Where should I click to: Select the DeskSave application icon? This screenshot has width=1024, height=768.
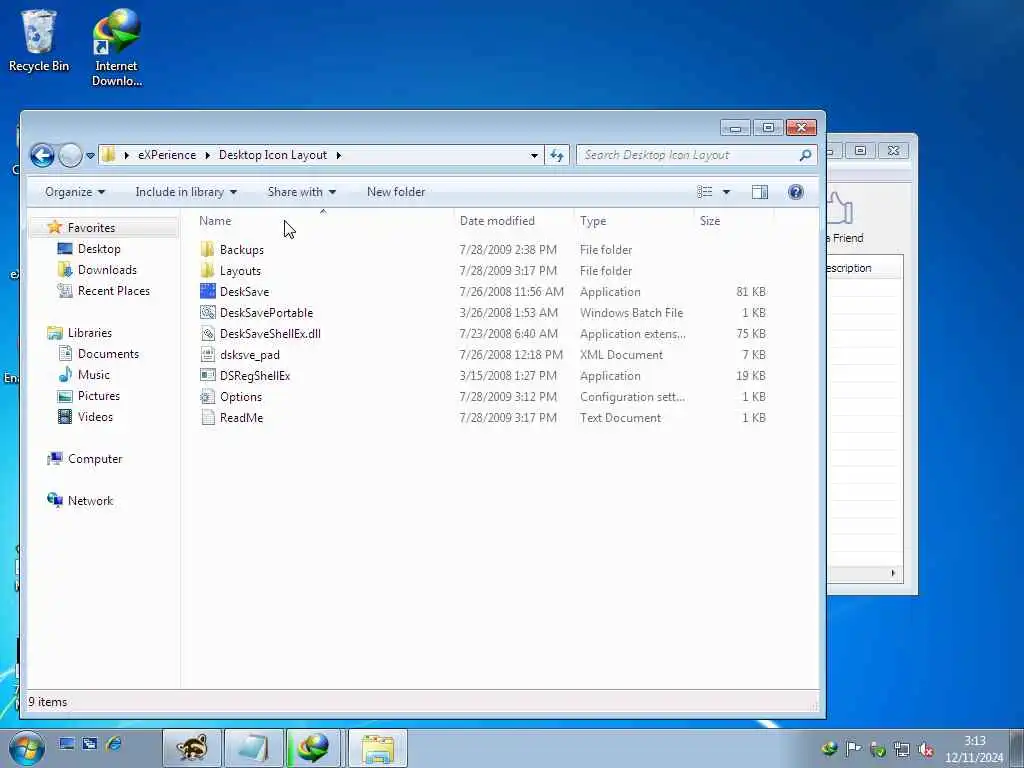coord(208,291)
